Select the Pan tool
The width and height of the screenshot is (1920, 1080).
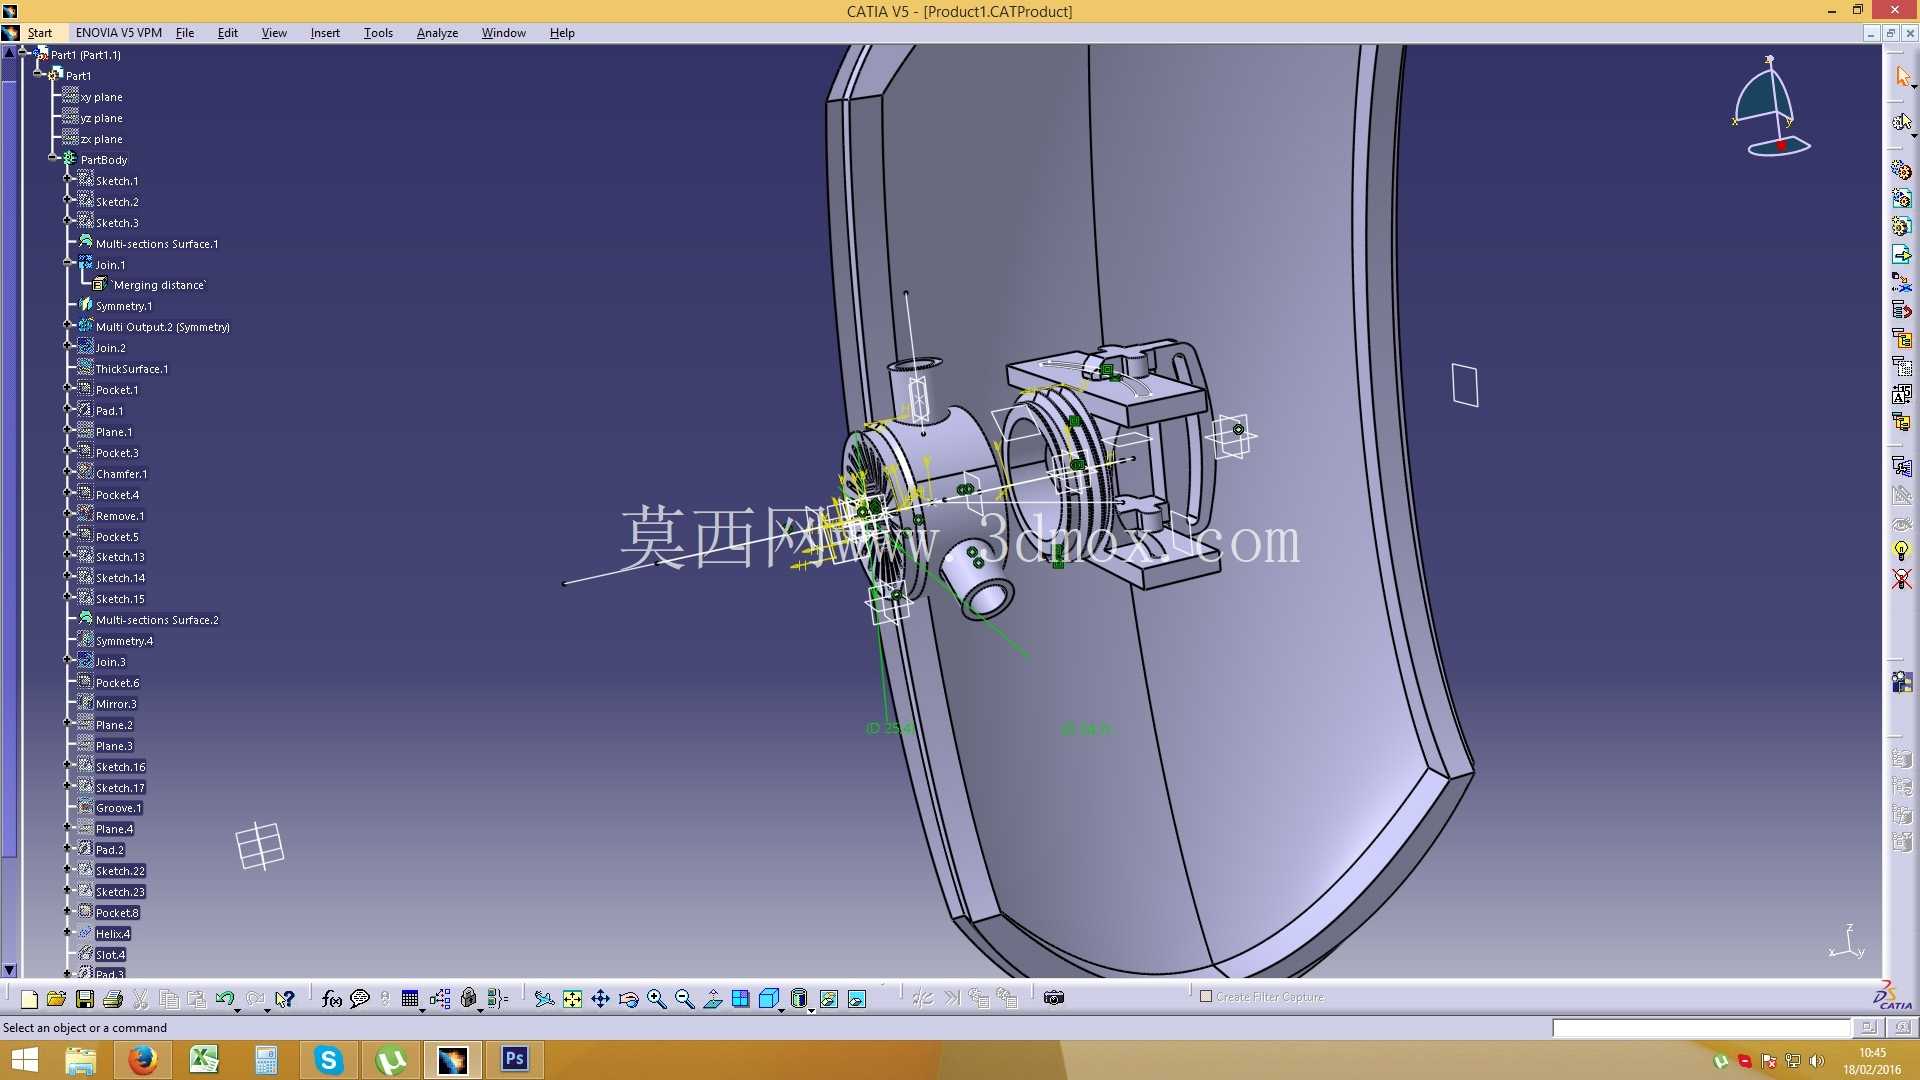pos(600,999)
